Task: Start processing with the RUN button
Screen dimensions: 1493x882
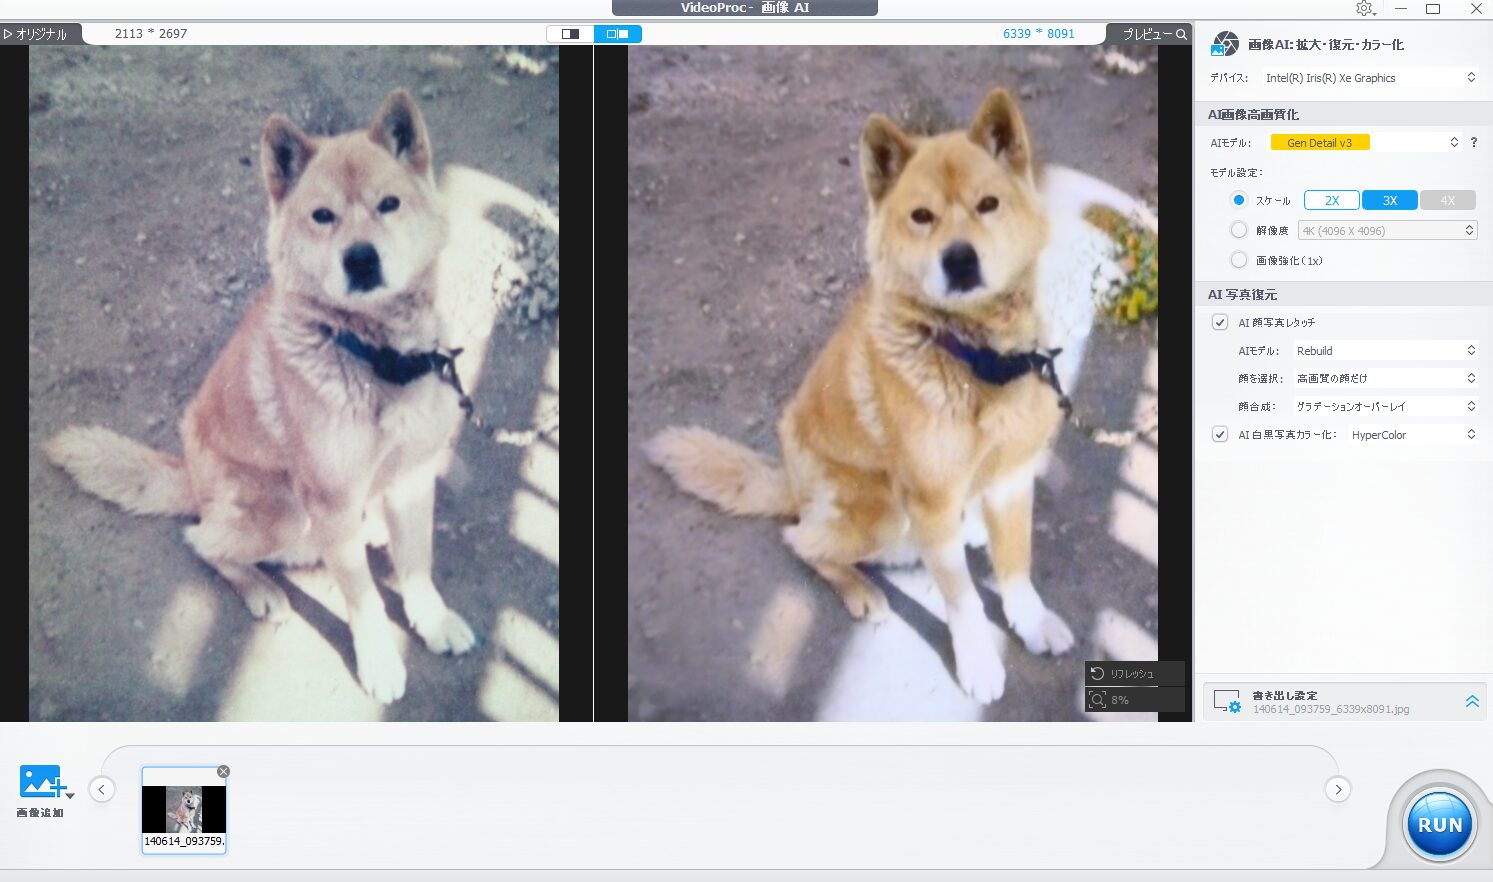Action: pos(1440,825)
